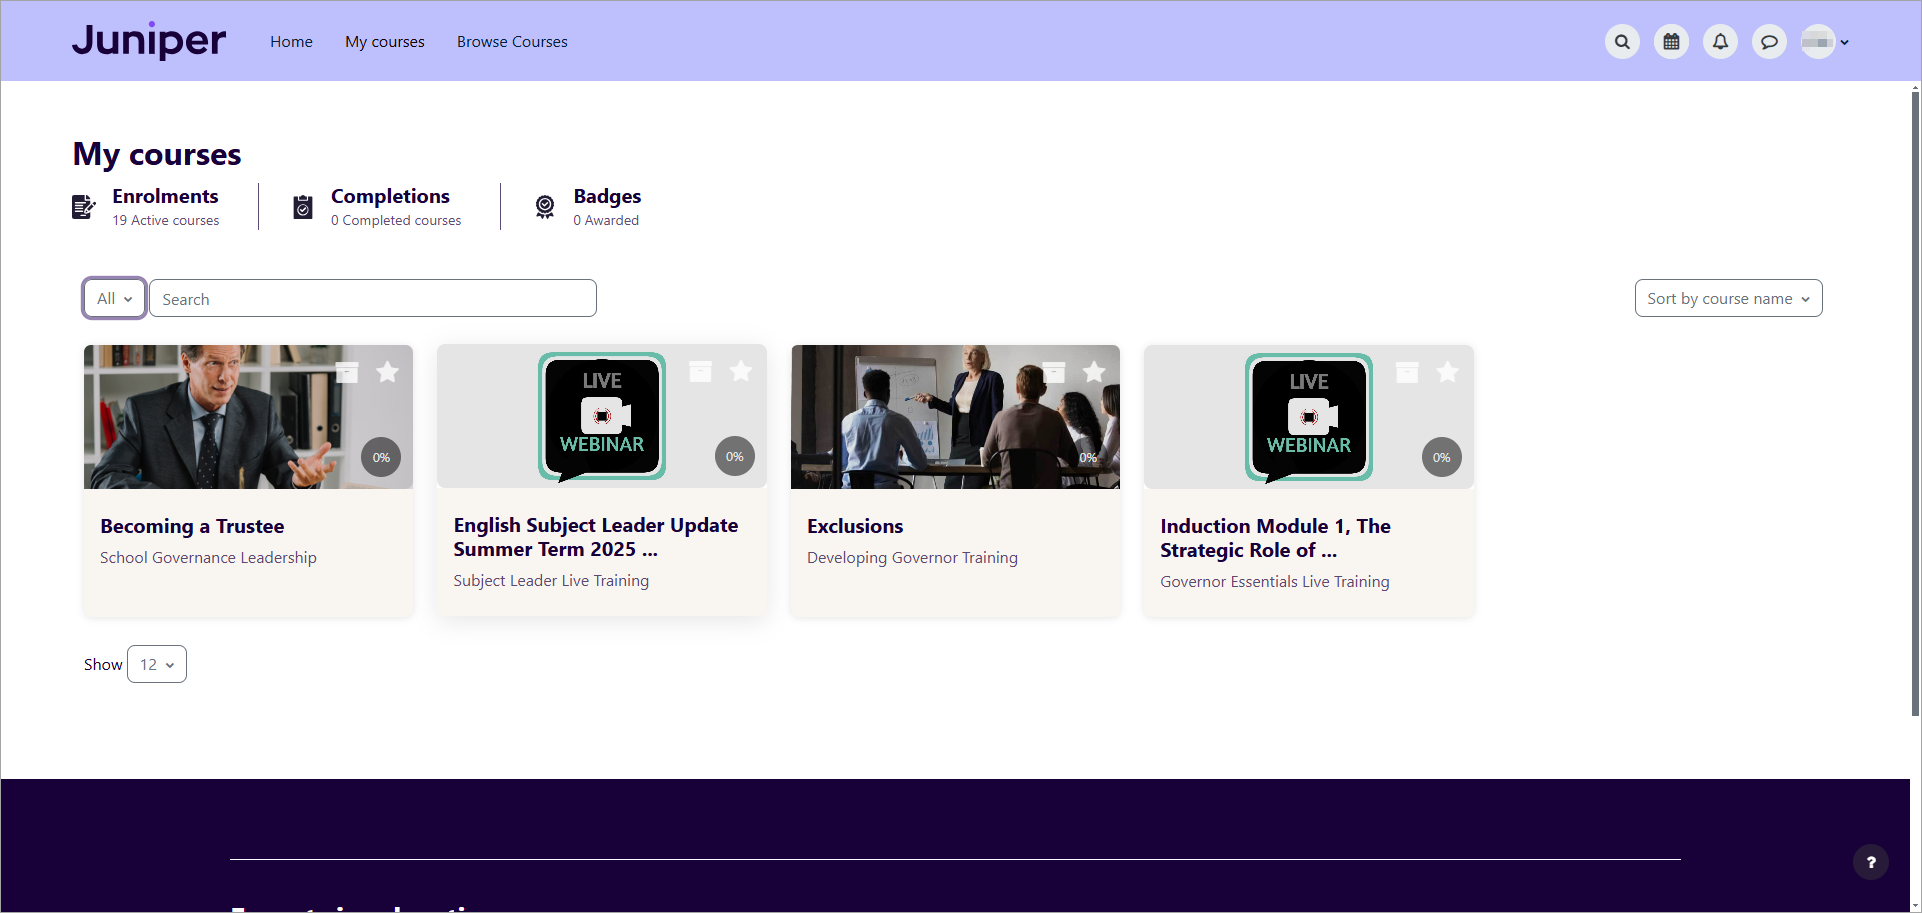This screenshot has width=1922, height=913.
Task: View notifications via the bell icon
Action: [x=1720, y=41]
